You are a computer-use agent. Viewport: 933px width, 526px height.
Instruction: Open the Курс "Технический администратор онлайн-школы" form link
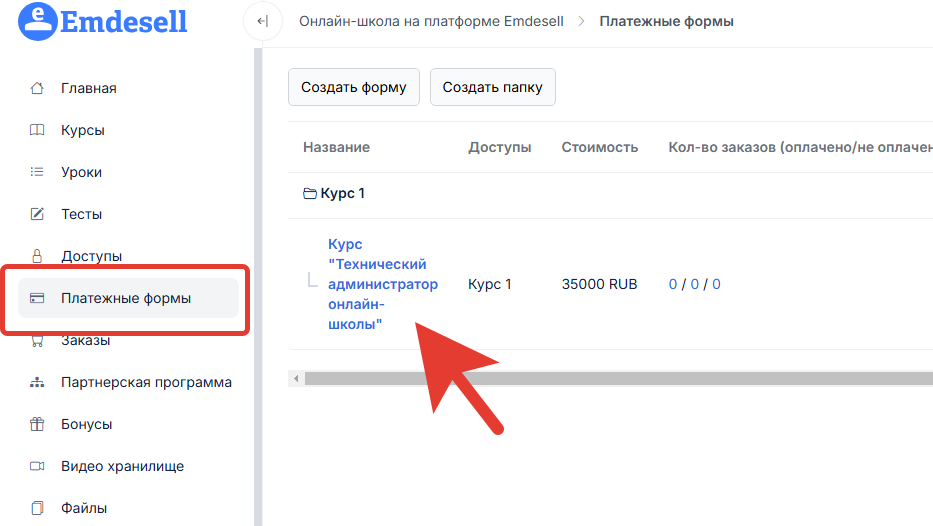point(383,284)
